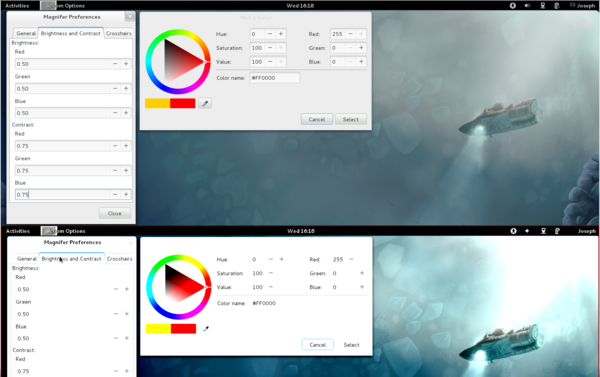Increase Green channel with plus button

tap(361, 48)
